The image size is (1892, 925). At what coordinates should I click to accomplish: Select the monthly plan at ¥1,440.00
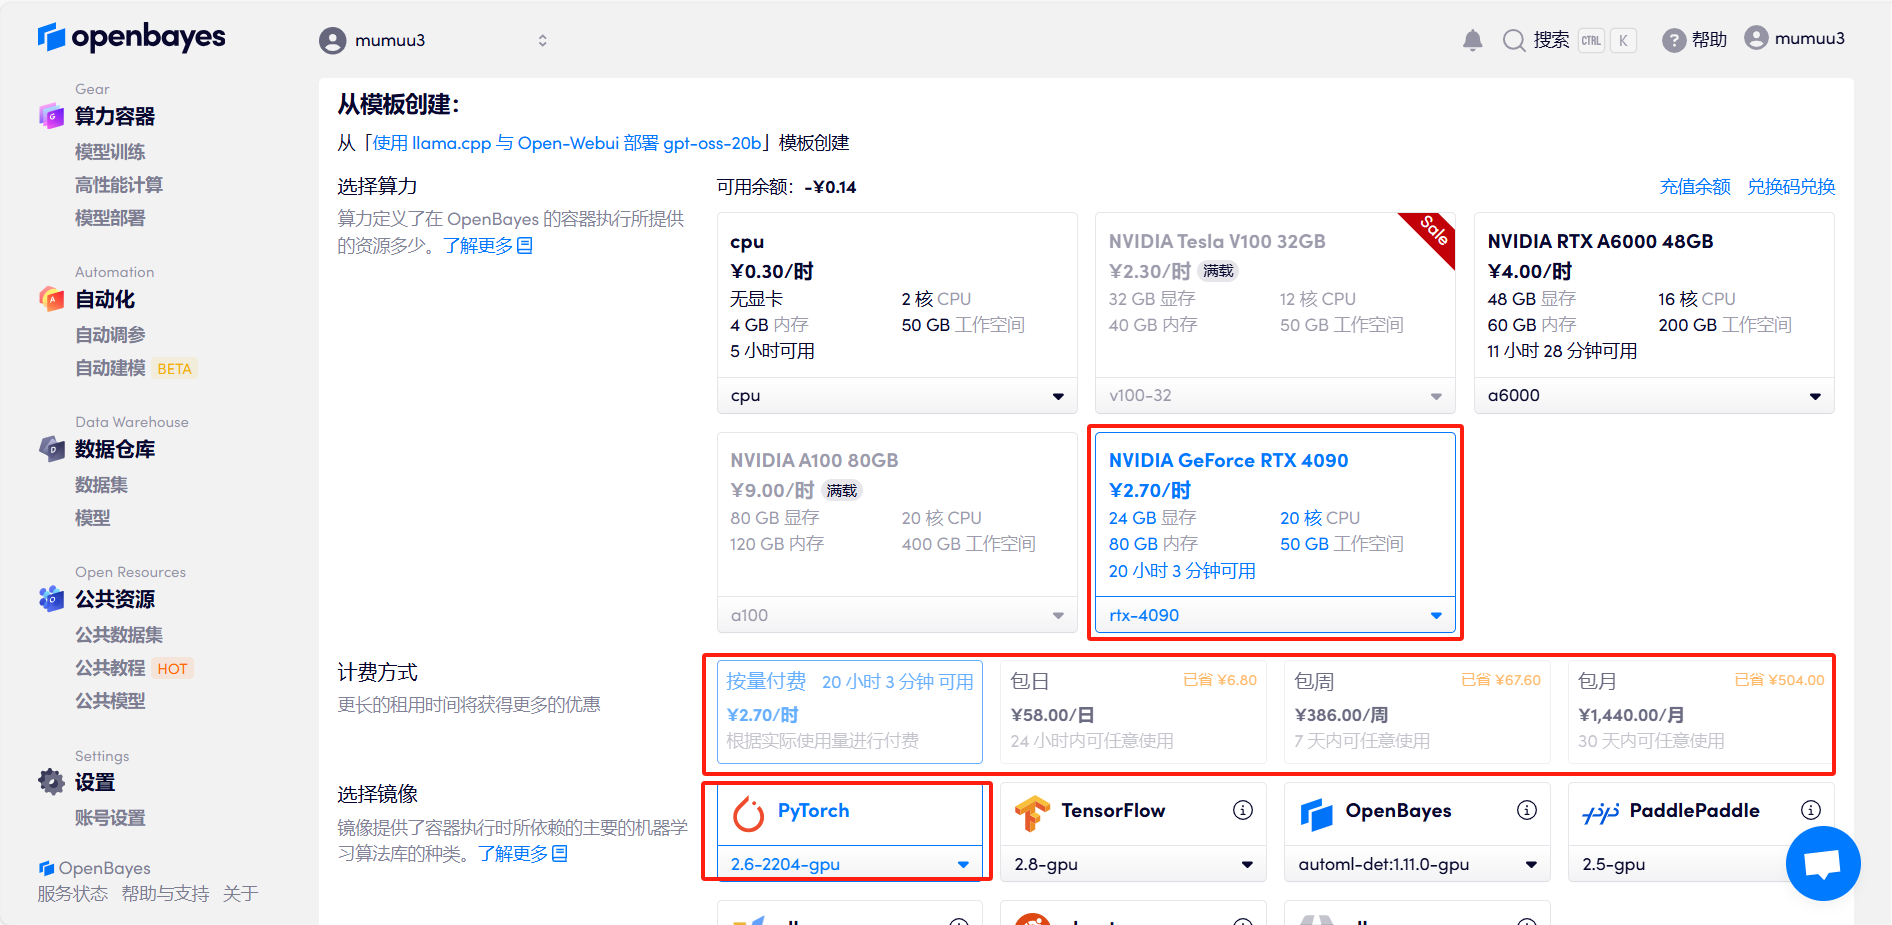(x=1700, y=711)
